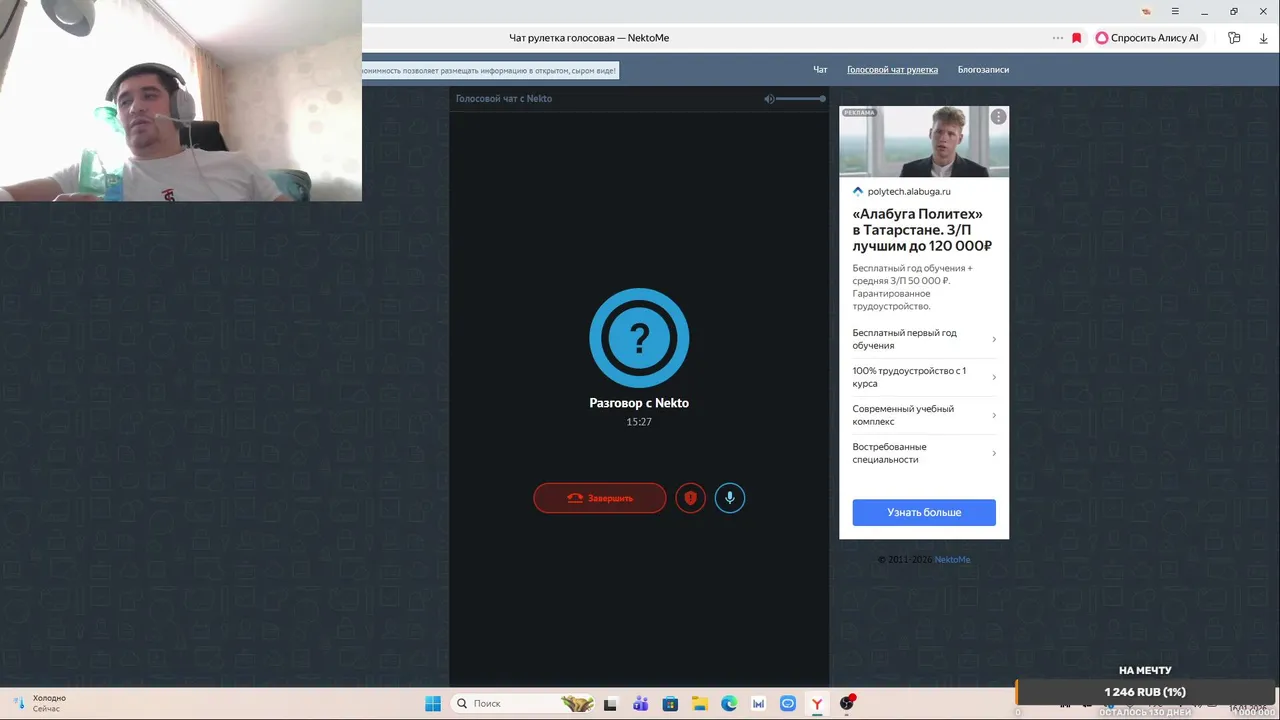
Task: Click the 1 246 RUB (1%) progress bar
Action: pos(1146,692)
